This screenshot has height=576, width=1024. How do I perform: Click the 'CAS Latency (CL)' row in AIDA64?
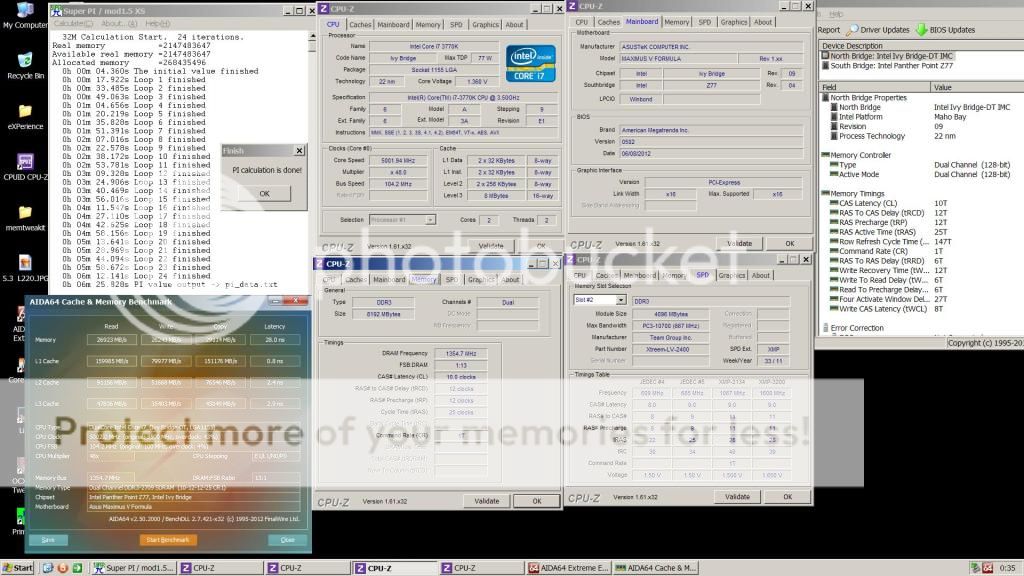tap(921, 203)
